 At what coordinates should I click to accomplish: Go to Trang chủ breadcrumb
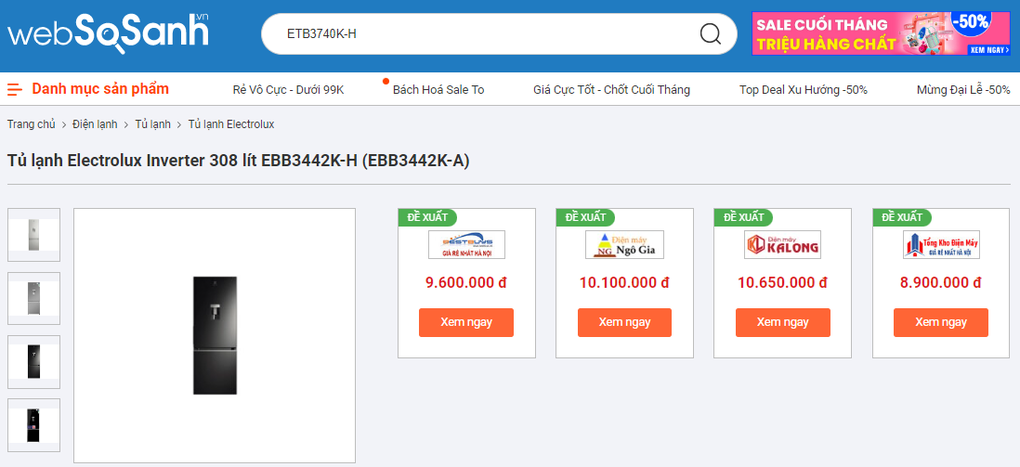31,124
